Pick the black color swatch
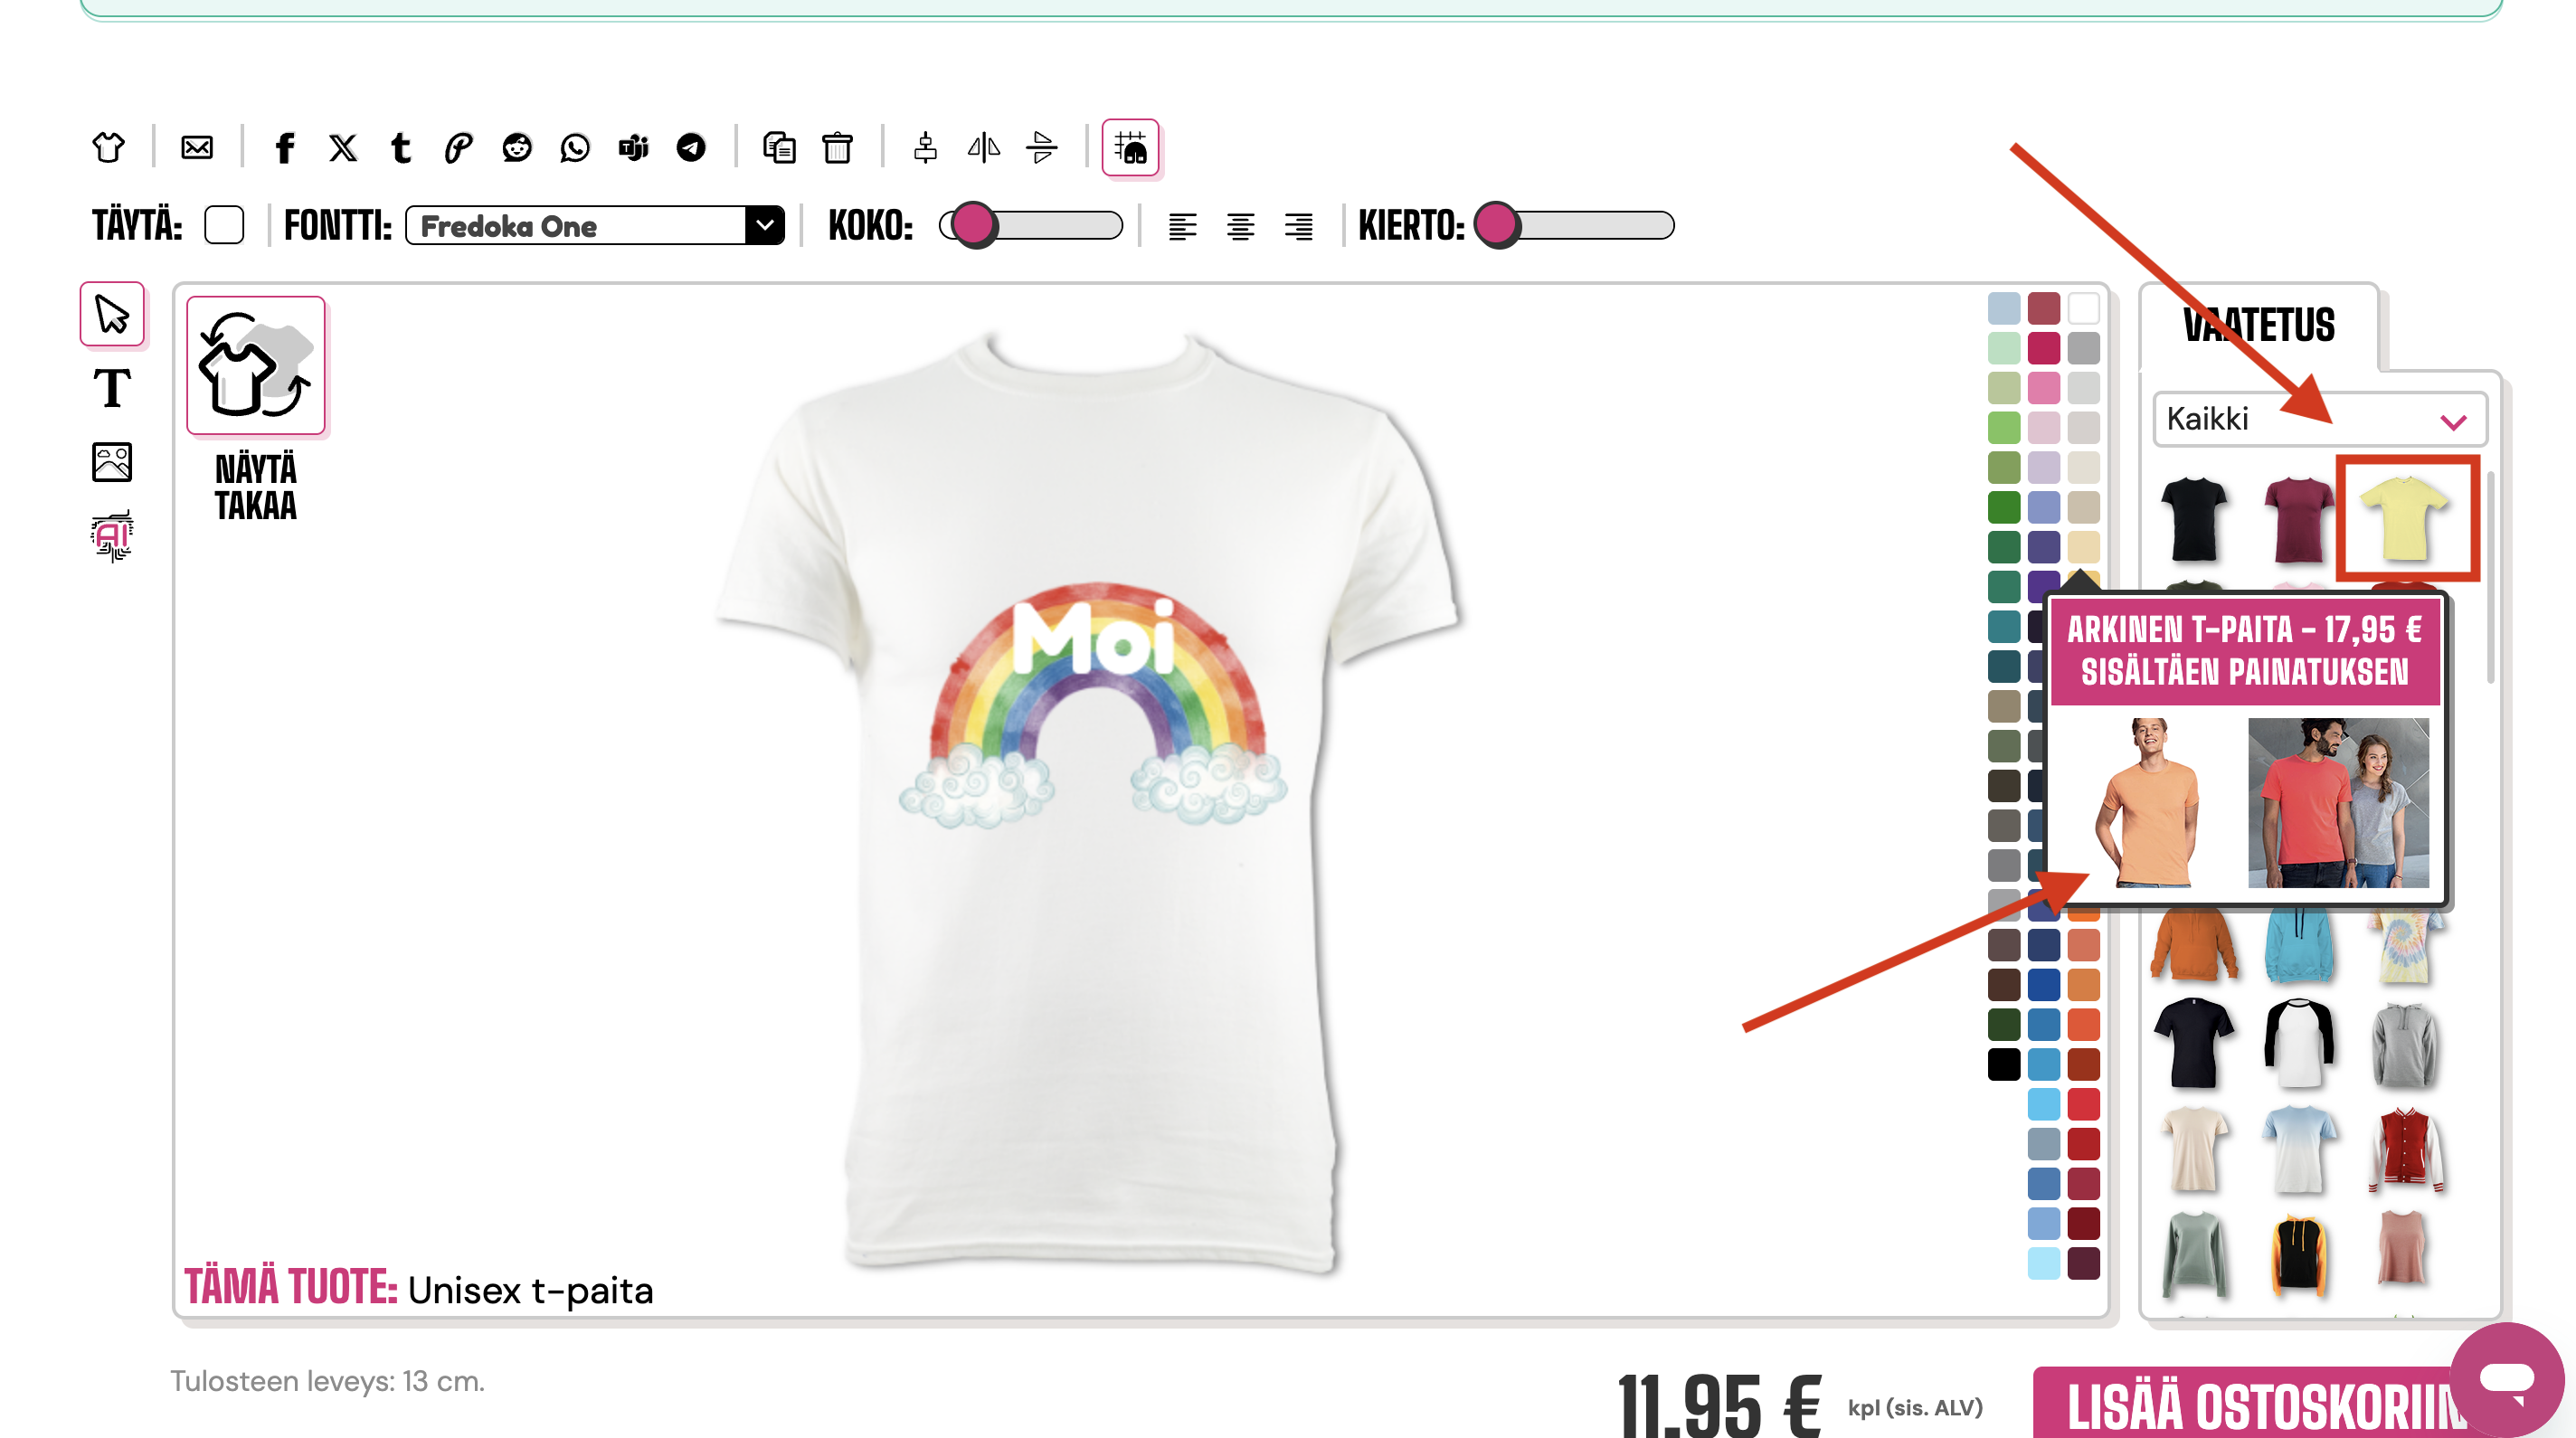Viewport: 2576px width, 1438px height. coord(2004,1064)
